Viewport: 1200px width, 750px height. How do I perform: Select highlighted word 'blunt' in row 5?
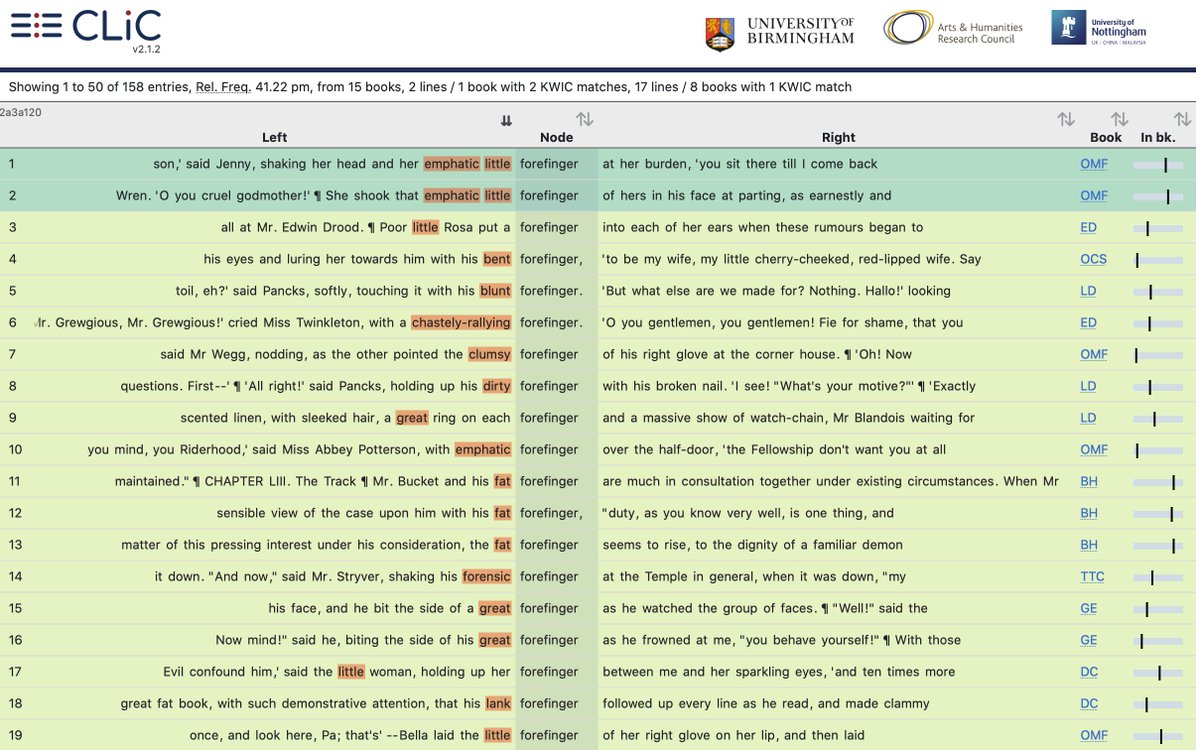(495, 291)
